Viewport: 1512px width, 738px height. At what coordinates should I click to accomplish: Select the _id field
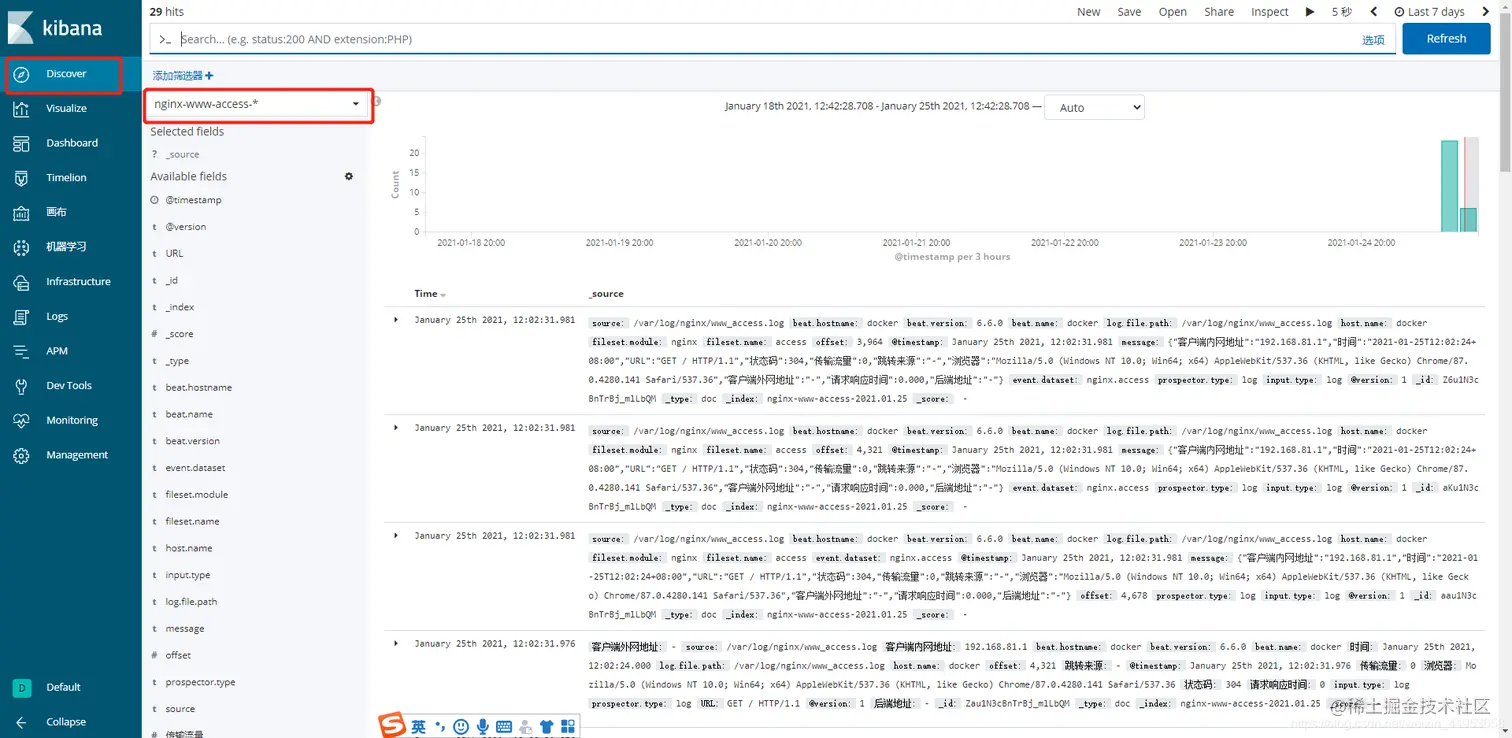click(171, 281)
